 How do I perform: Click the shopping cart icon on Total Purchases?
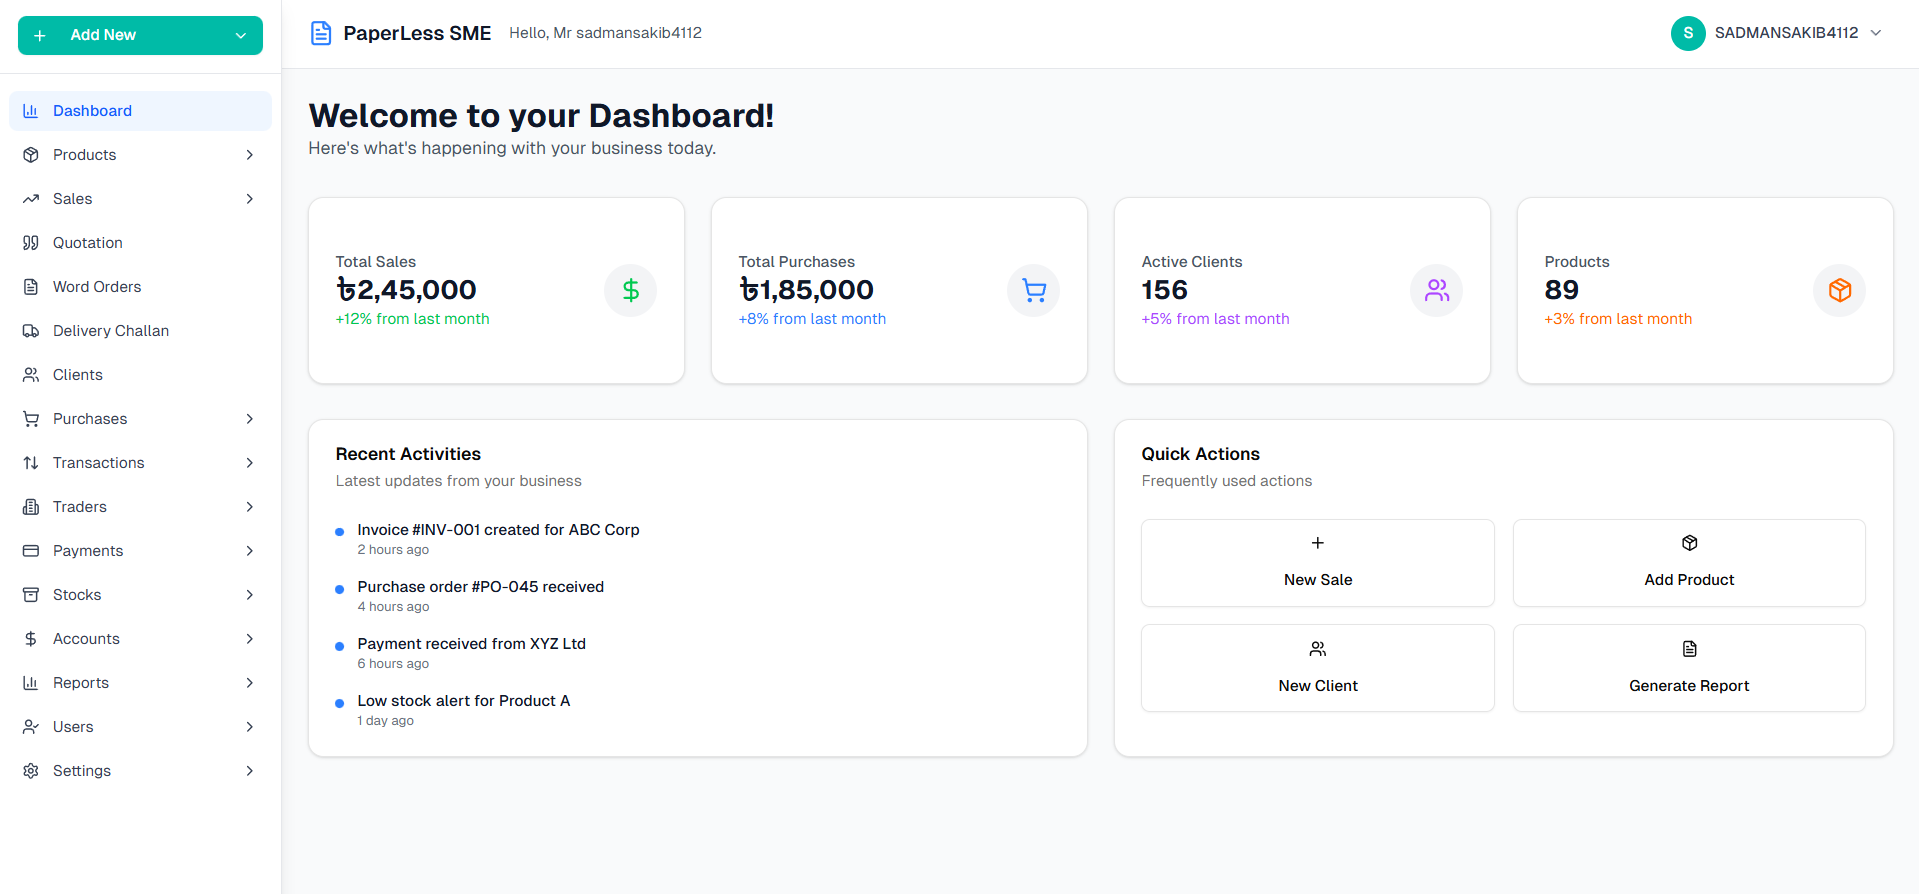(x=1033, y=291)
